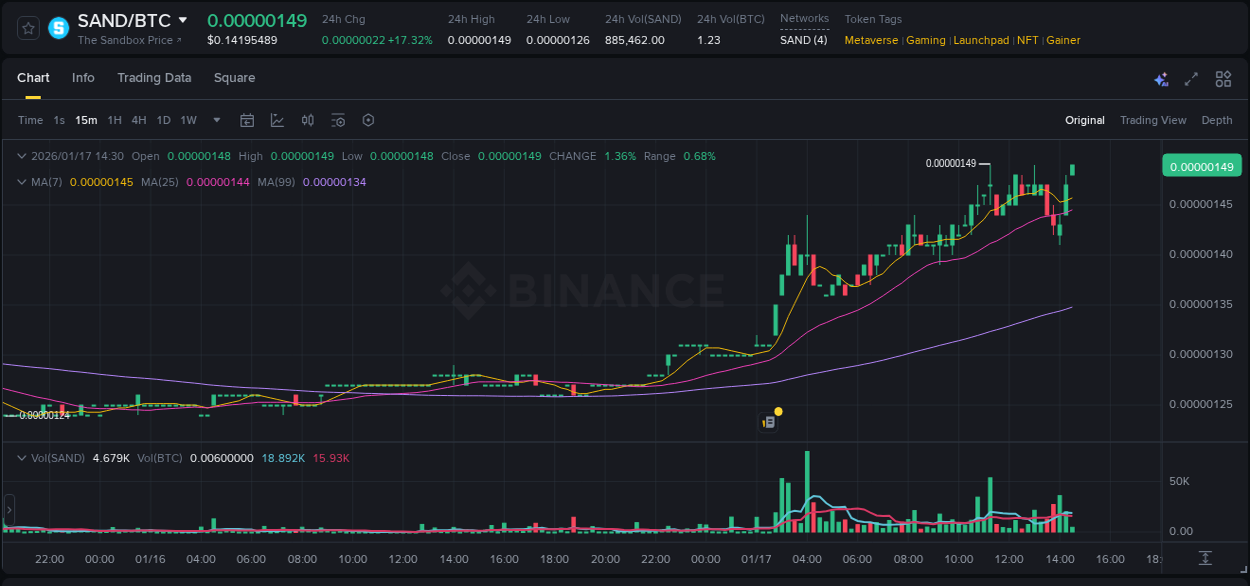
Task: Open the chart settings hexagon icon
Action: 368,120
